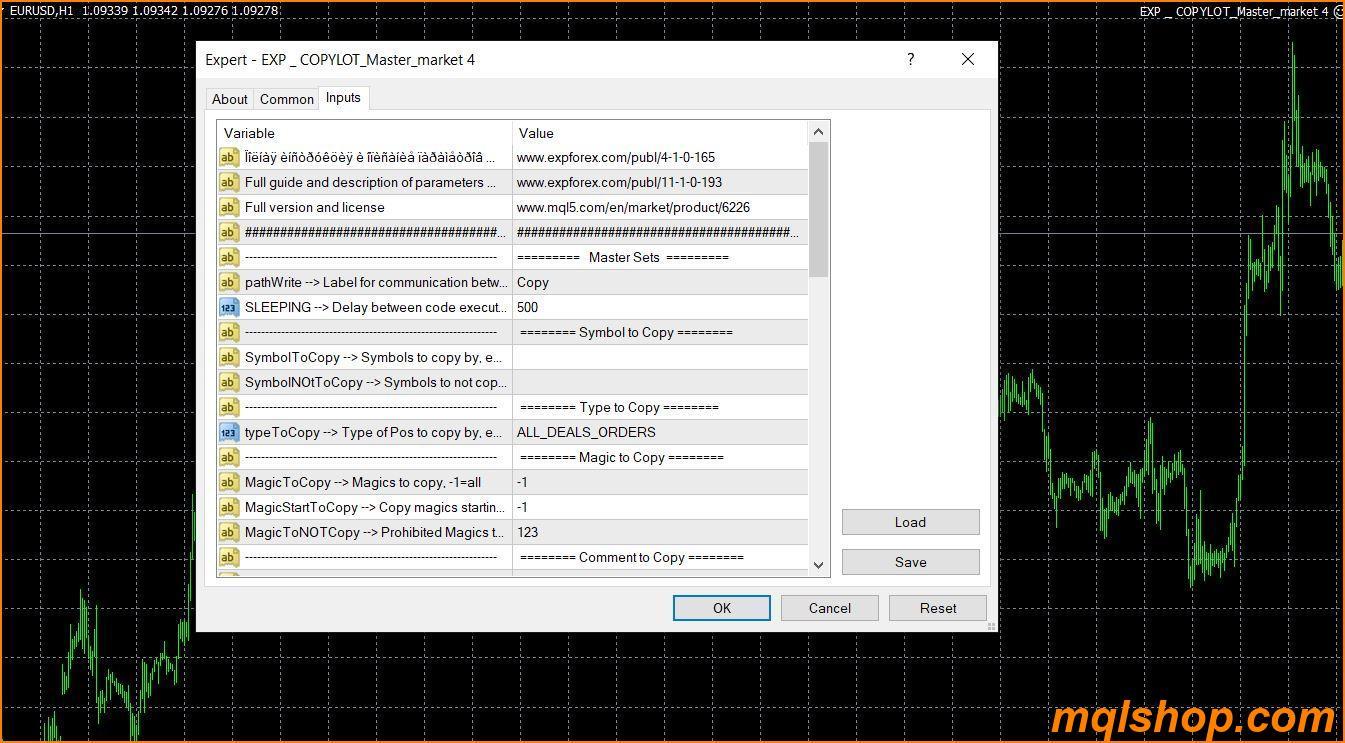Screen dimensions: 1345x743
Task: Click the ab icon beside SymbolNOtToCopy
Action: [x=228, y=382]
